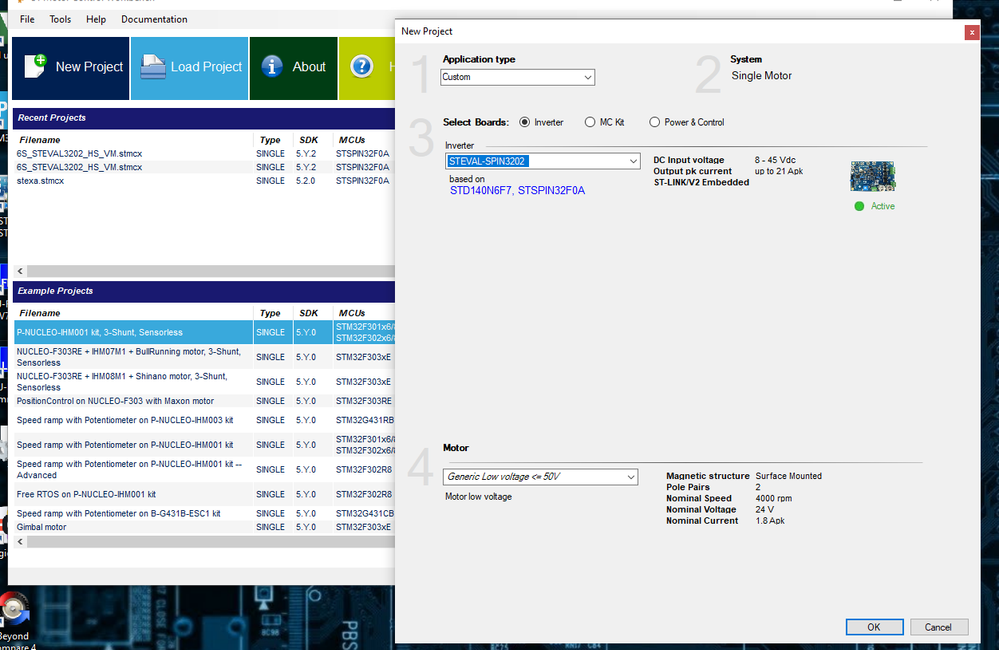The image size is (999, 650).
Task: Click Cancel in the New Project dialog
Action: (x=938, y=627)
